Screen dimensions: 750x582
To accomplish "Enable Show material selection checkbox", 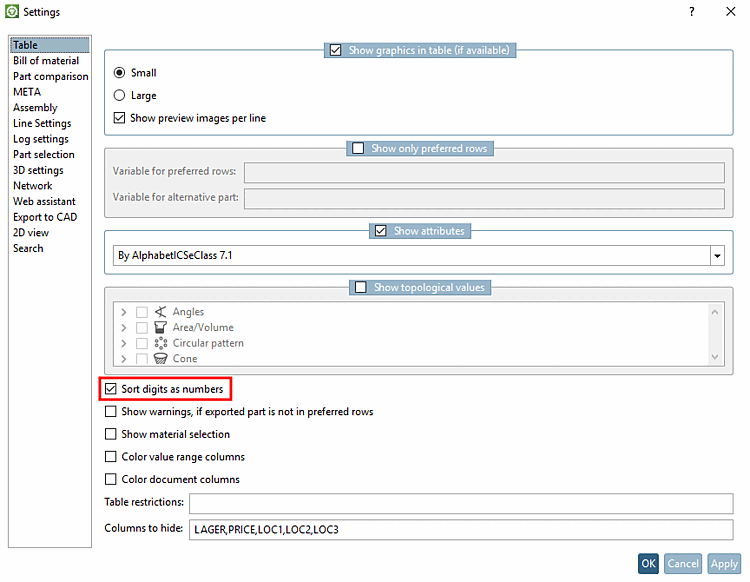I will [111, 434].
